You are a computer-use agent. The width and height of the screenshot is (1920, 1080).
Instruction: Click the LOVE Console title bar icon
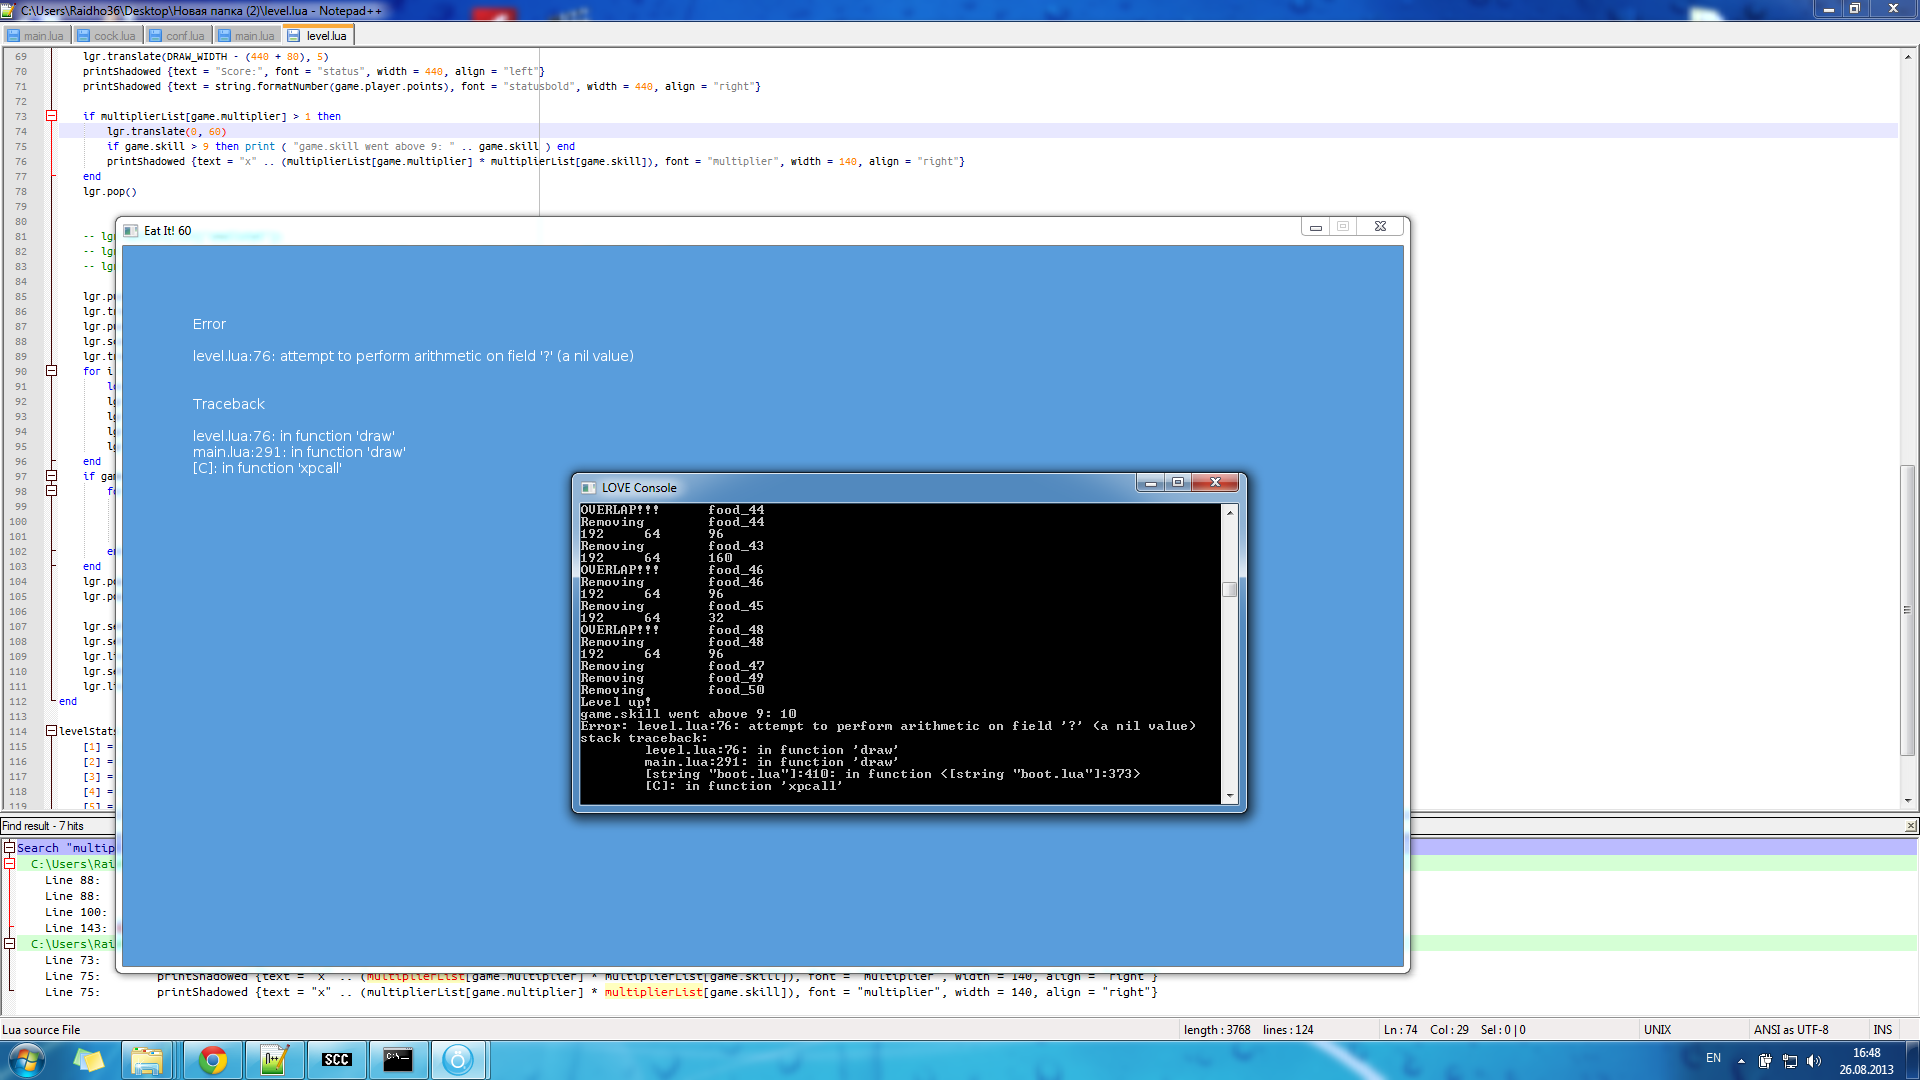[588, 488]
